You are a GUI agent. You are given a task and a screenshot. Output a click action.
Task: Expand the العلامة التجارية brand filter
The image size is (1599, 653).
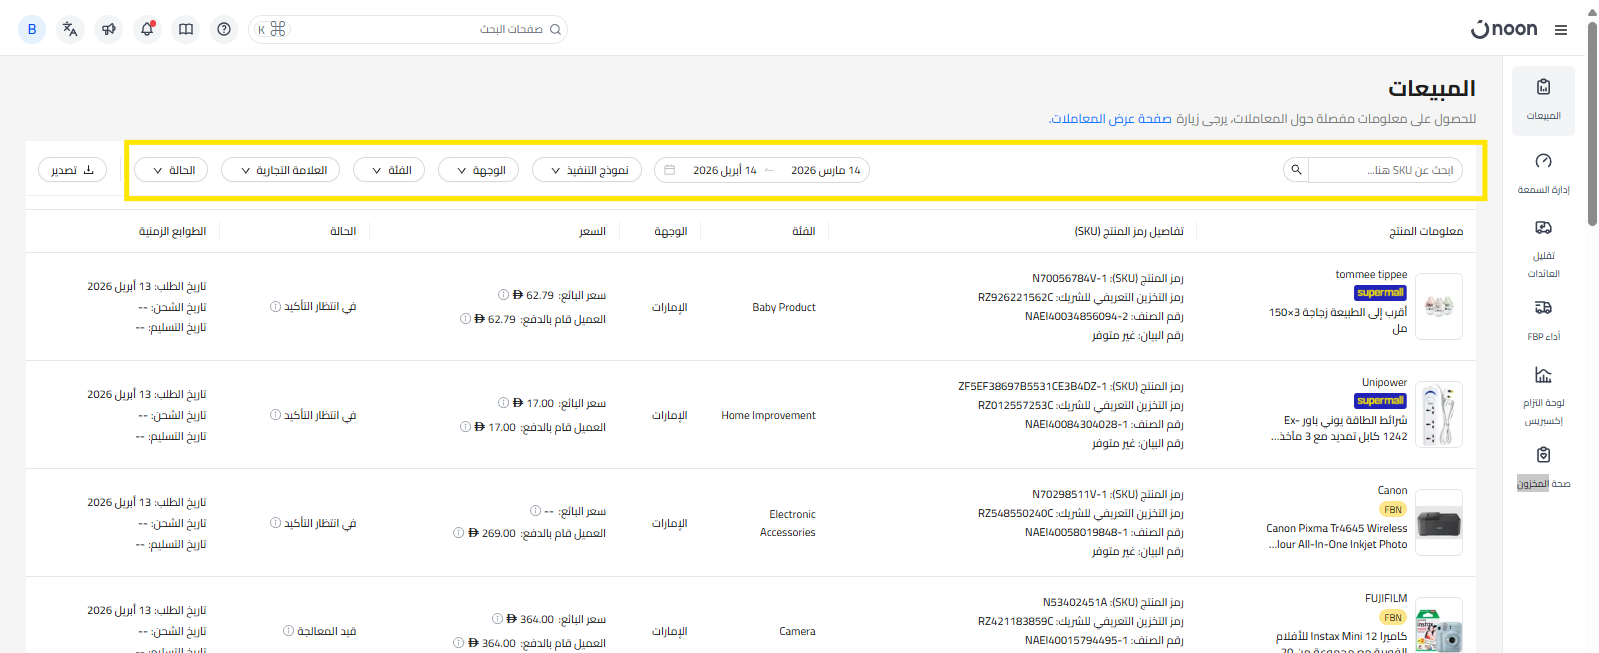tap(281, 170)
